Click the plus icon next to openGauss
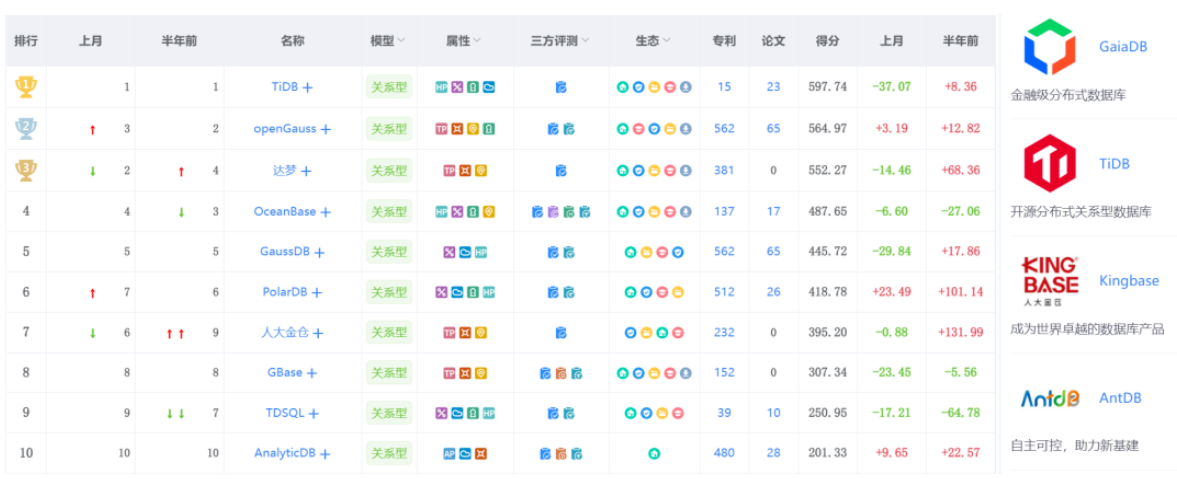Viewport: 1177px width, 479px height. (326, 129)
